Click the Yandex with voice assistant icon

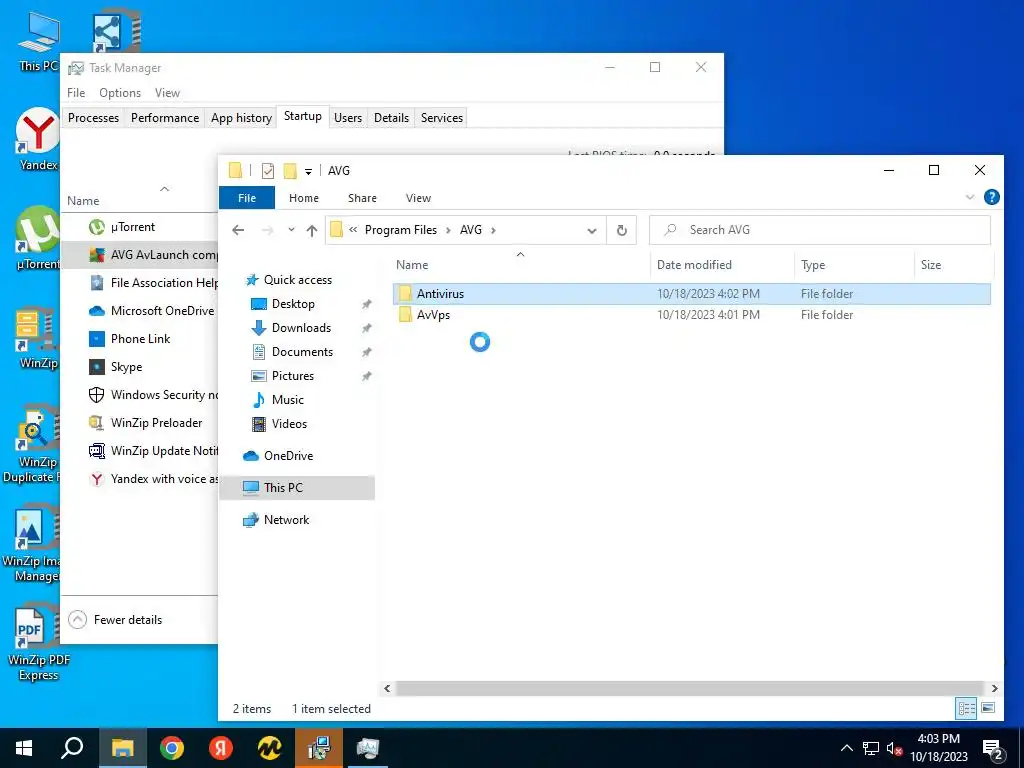pos(97,479)
